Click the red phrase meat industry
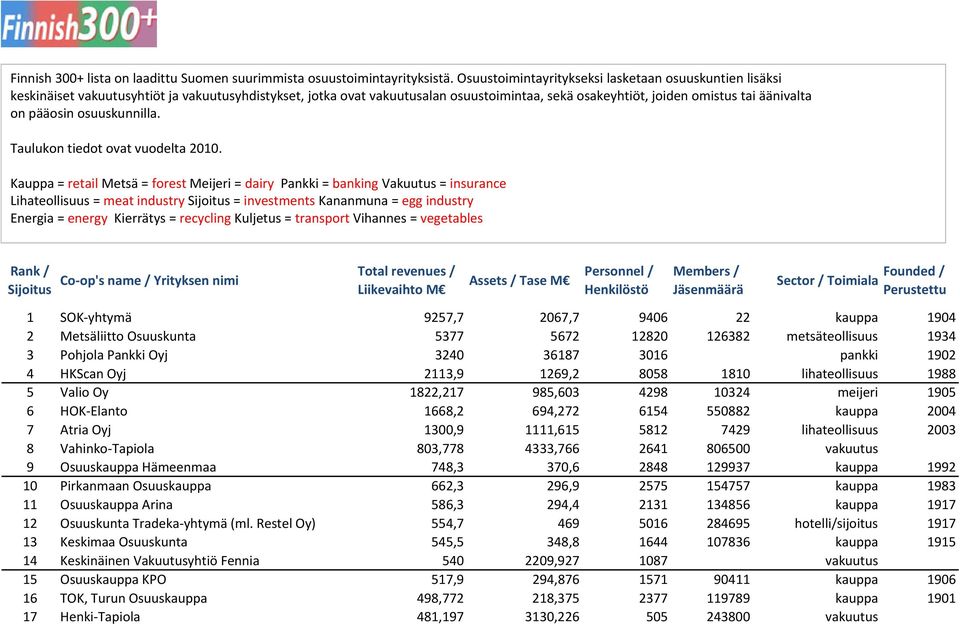This screenshot has width=960, height=624. click(144, 201)
